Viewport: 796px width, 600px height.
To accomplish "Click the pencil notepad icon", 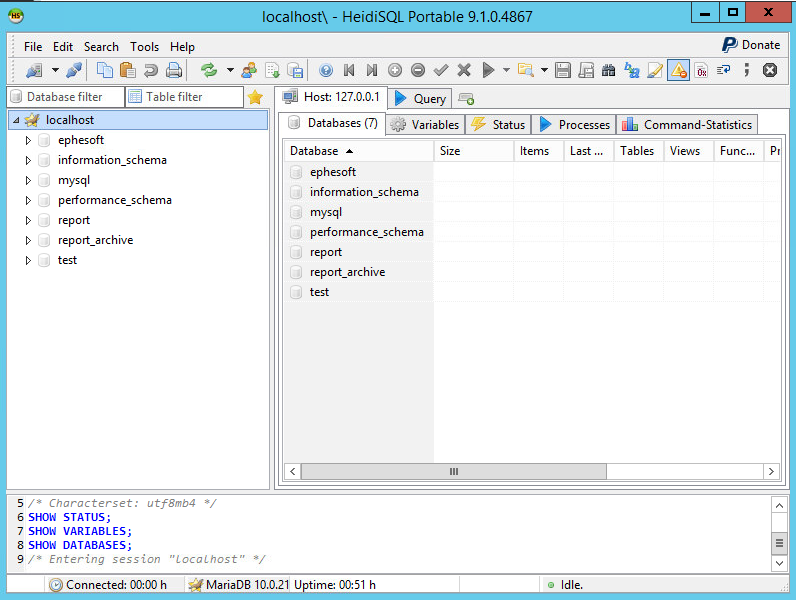I will (x=655, y=70).
